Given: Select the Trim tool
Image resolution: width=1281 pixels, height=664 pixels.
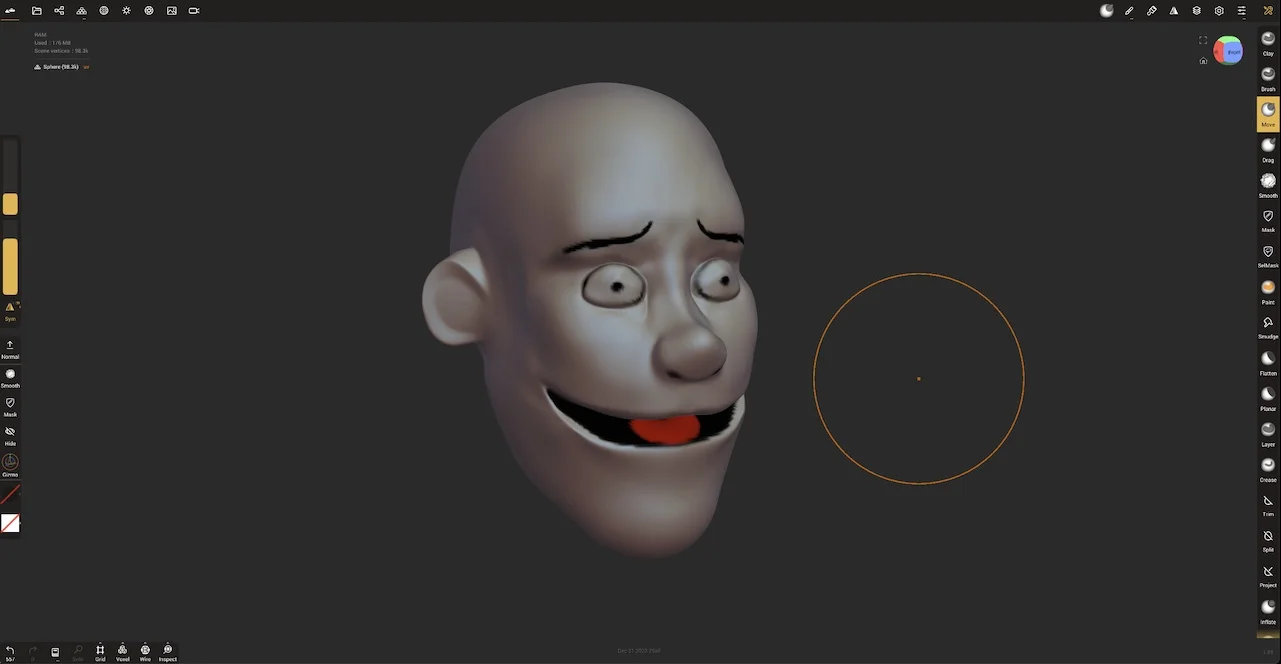Looking at the screenshot, I should (x=1268, y=505).
